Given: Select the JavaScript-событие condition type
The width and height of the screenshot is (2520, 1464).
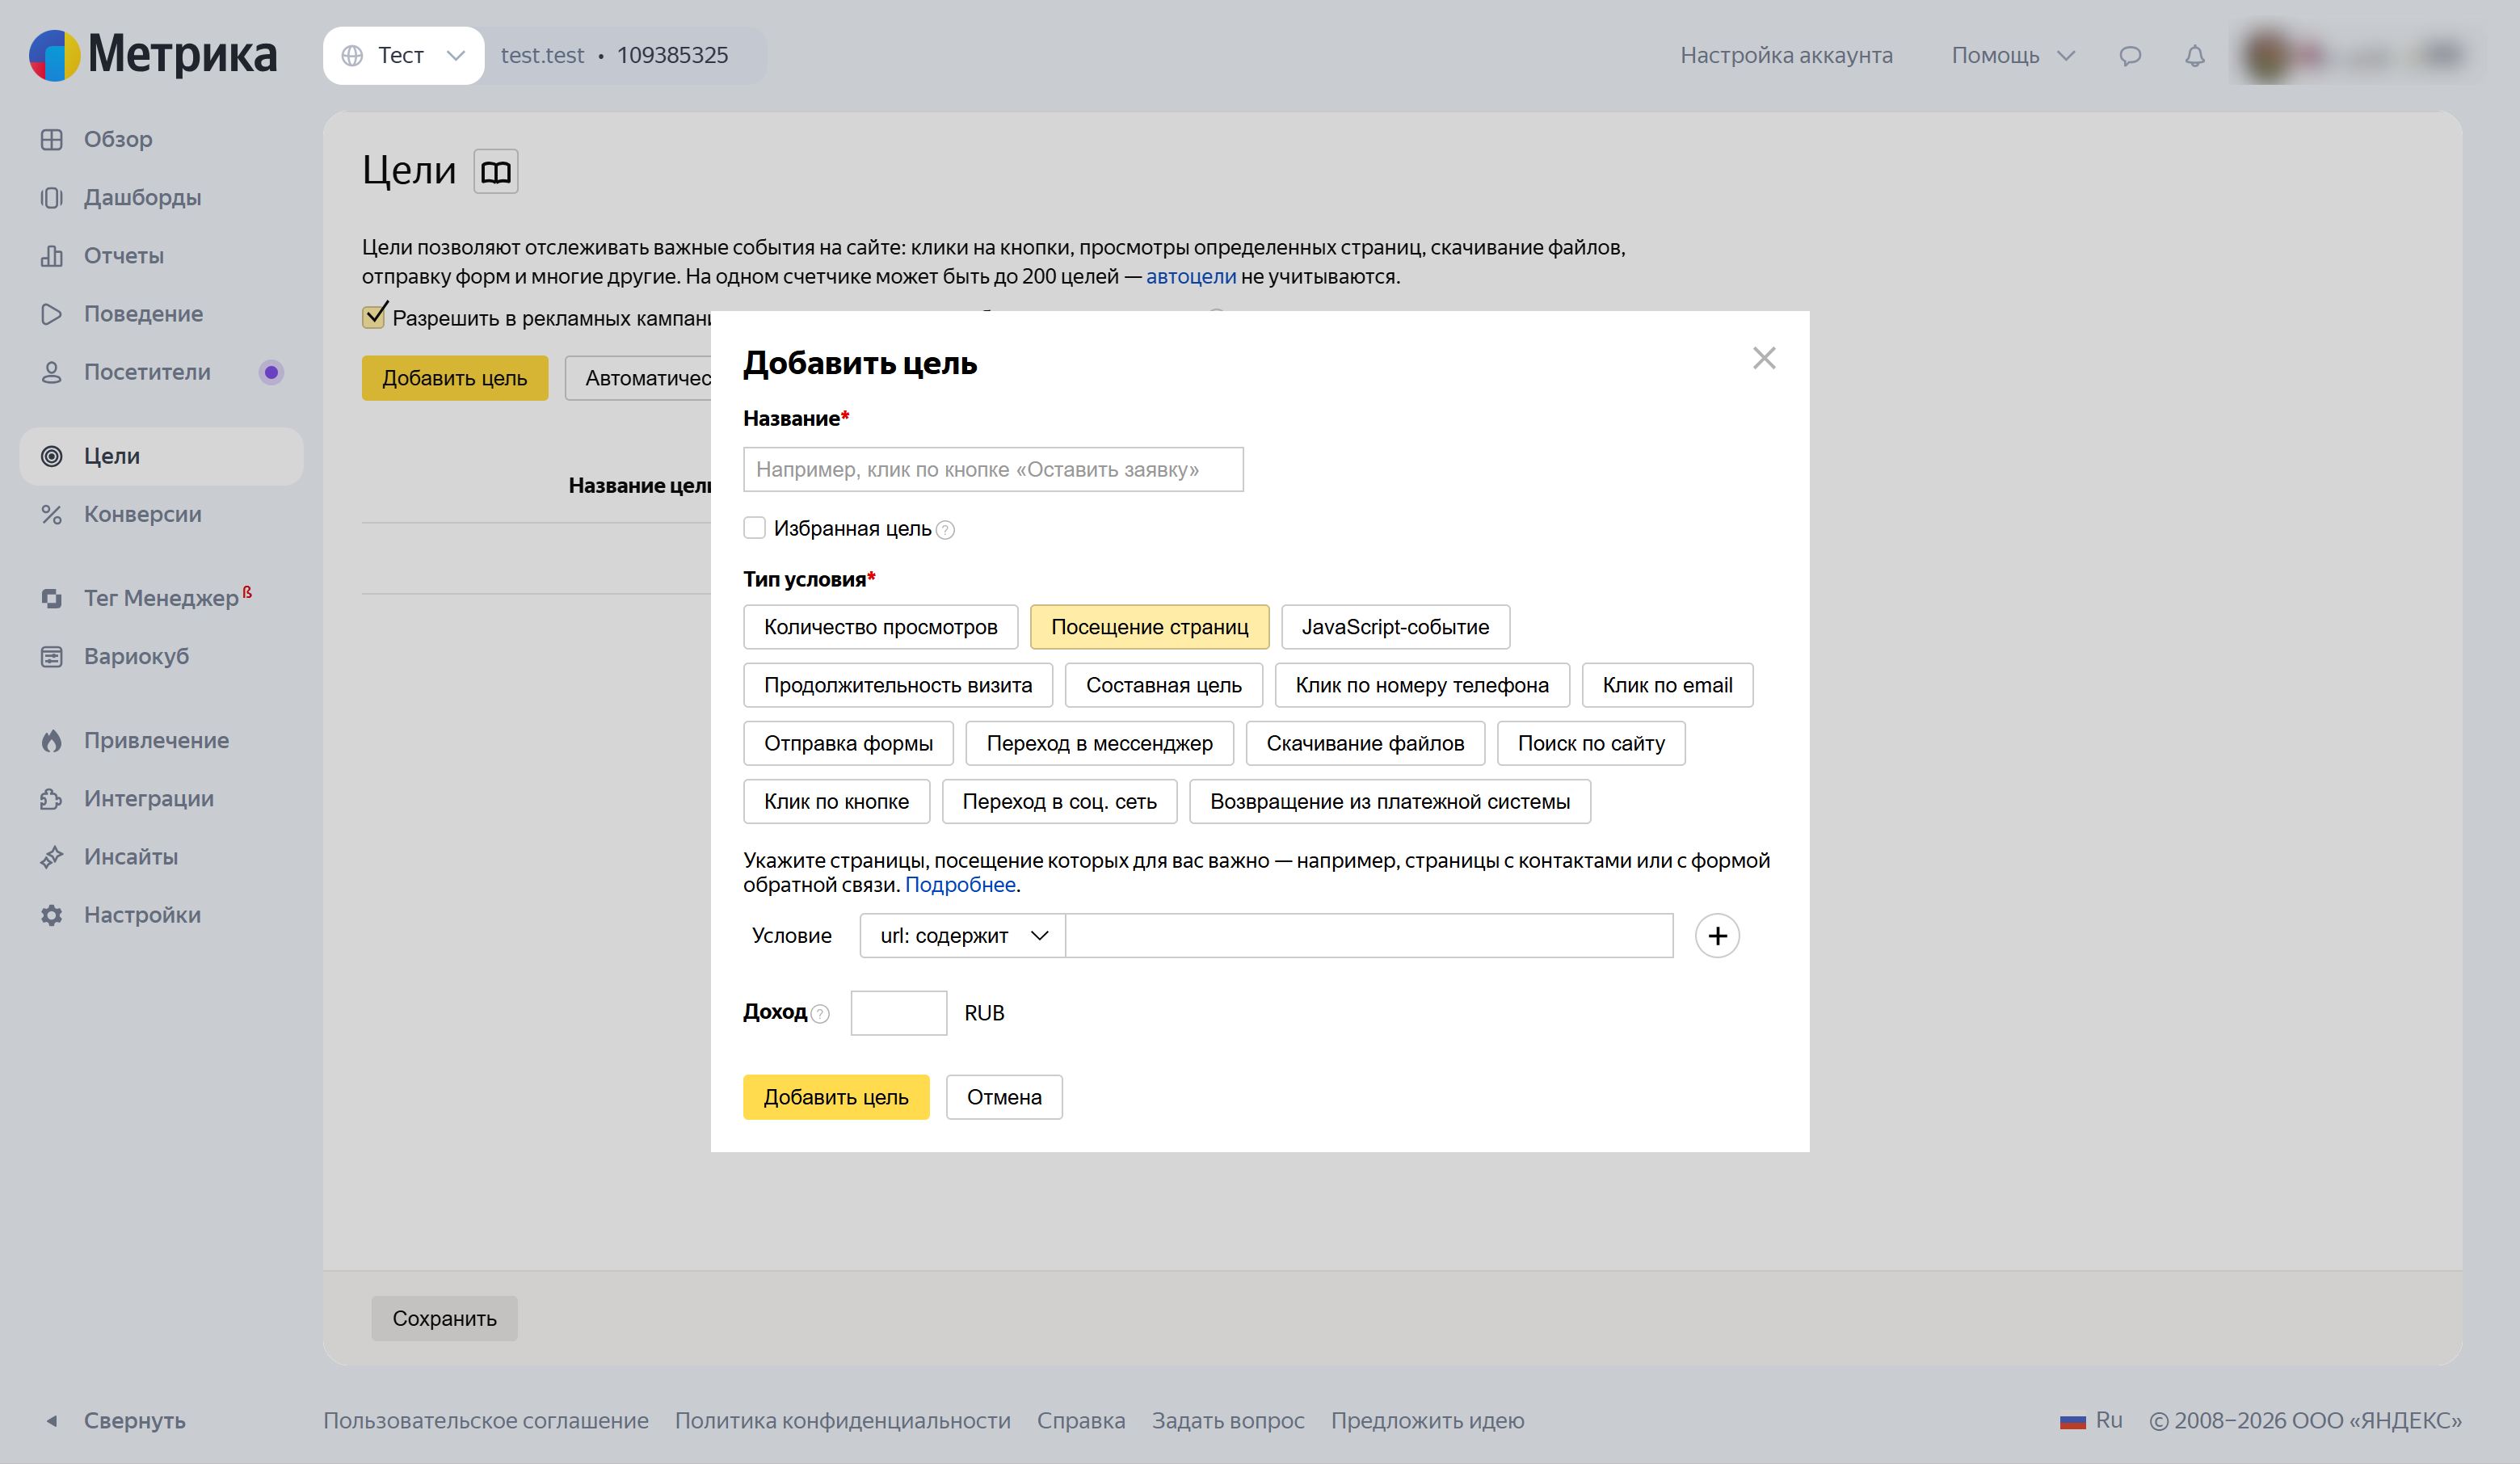Looking at the screenshot, I should click(1395, 627).
